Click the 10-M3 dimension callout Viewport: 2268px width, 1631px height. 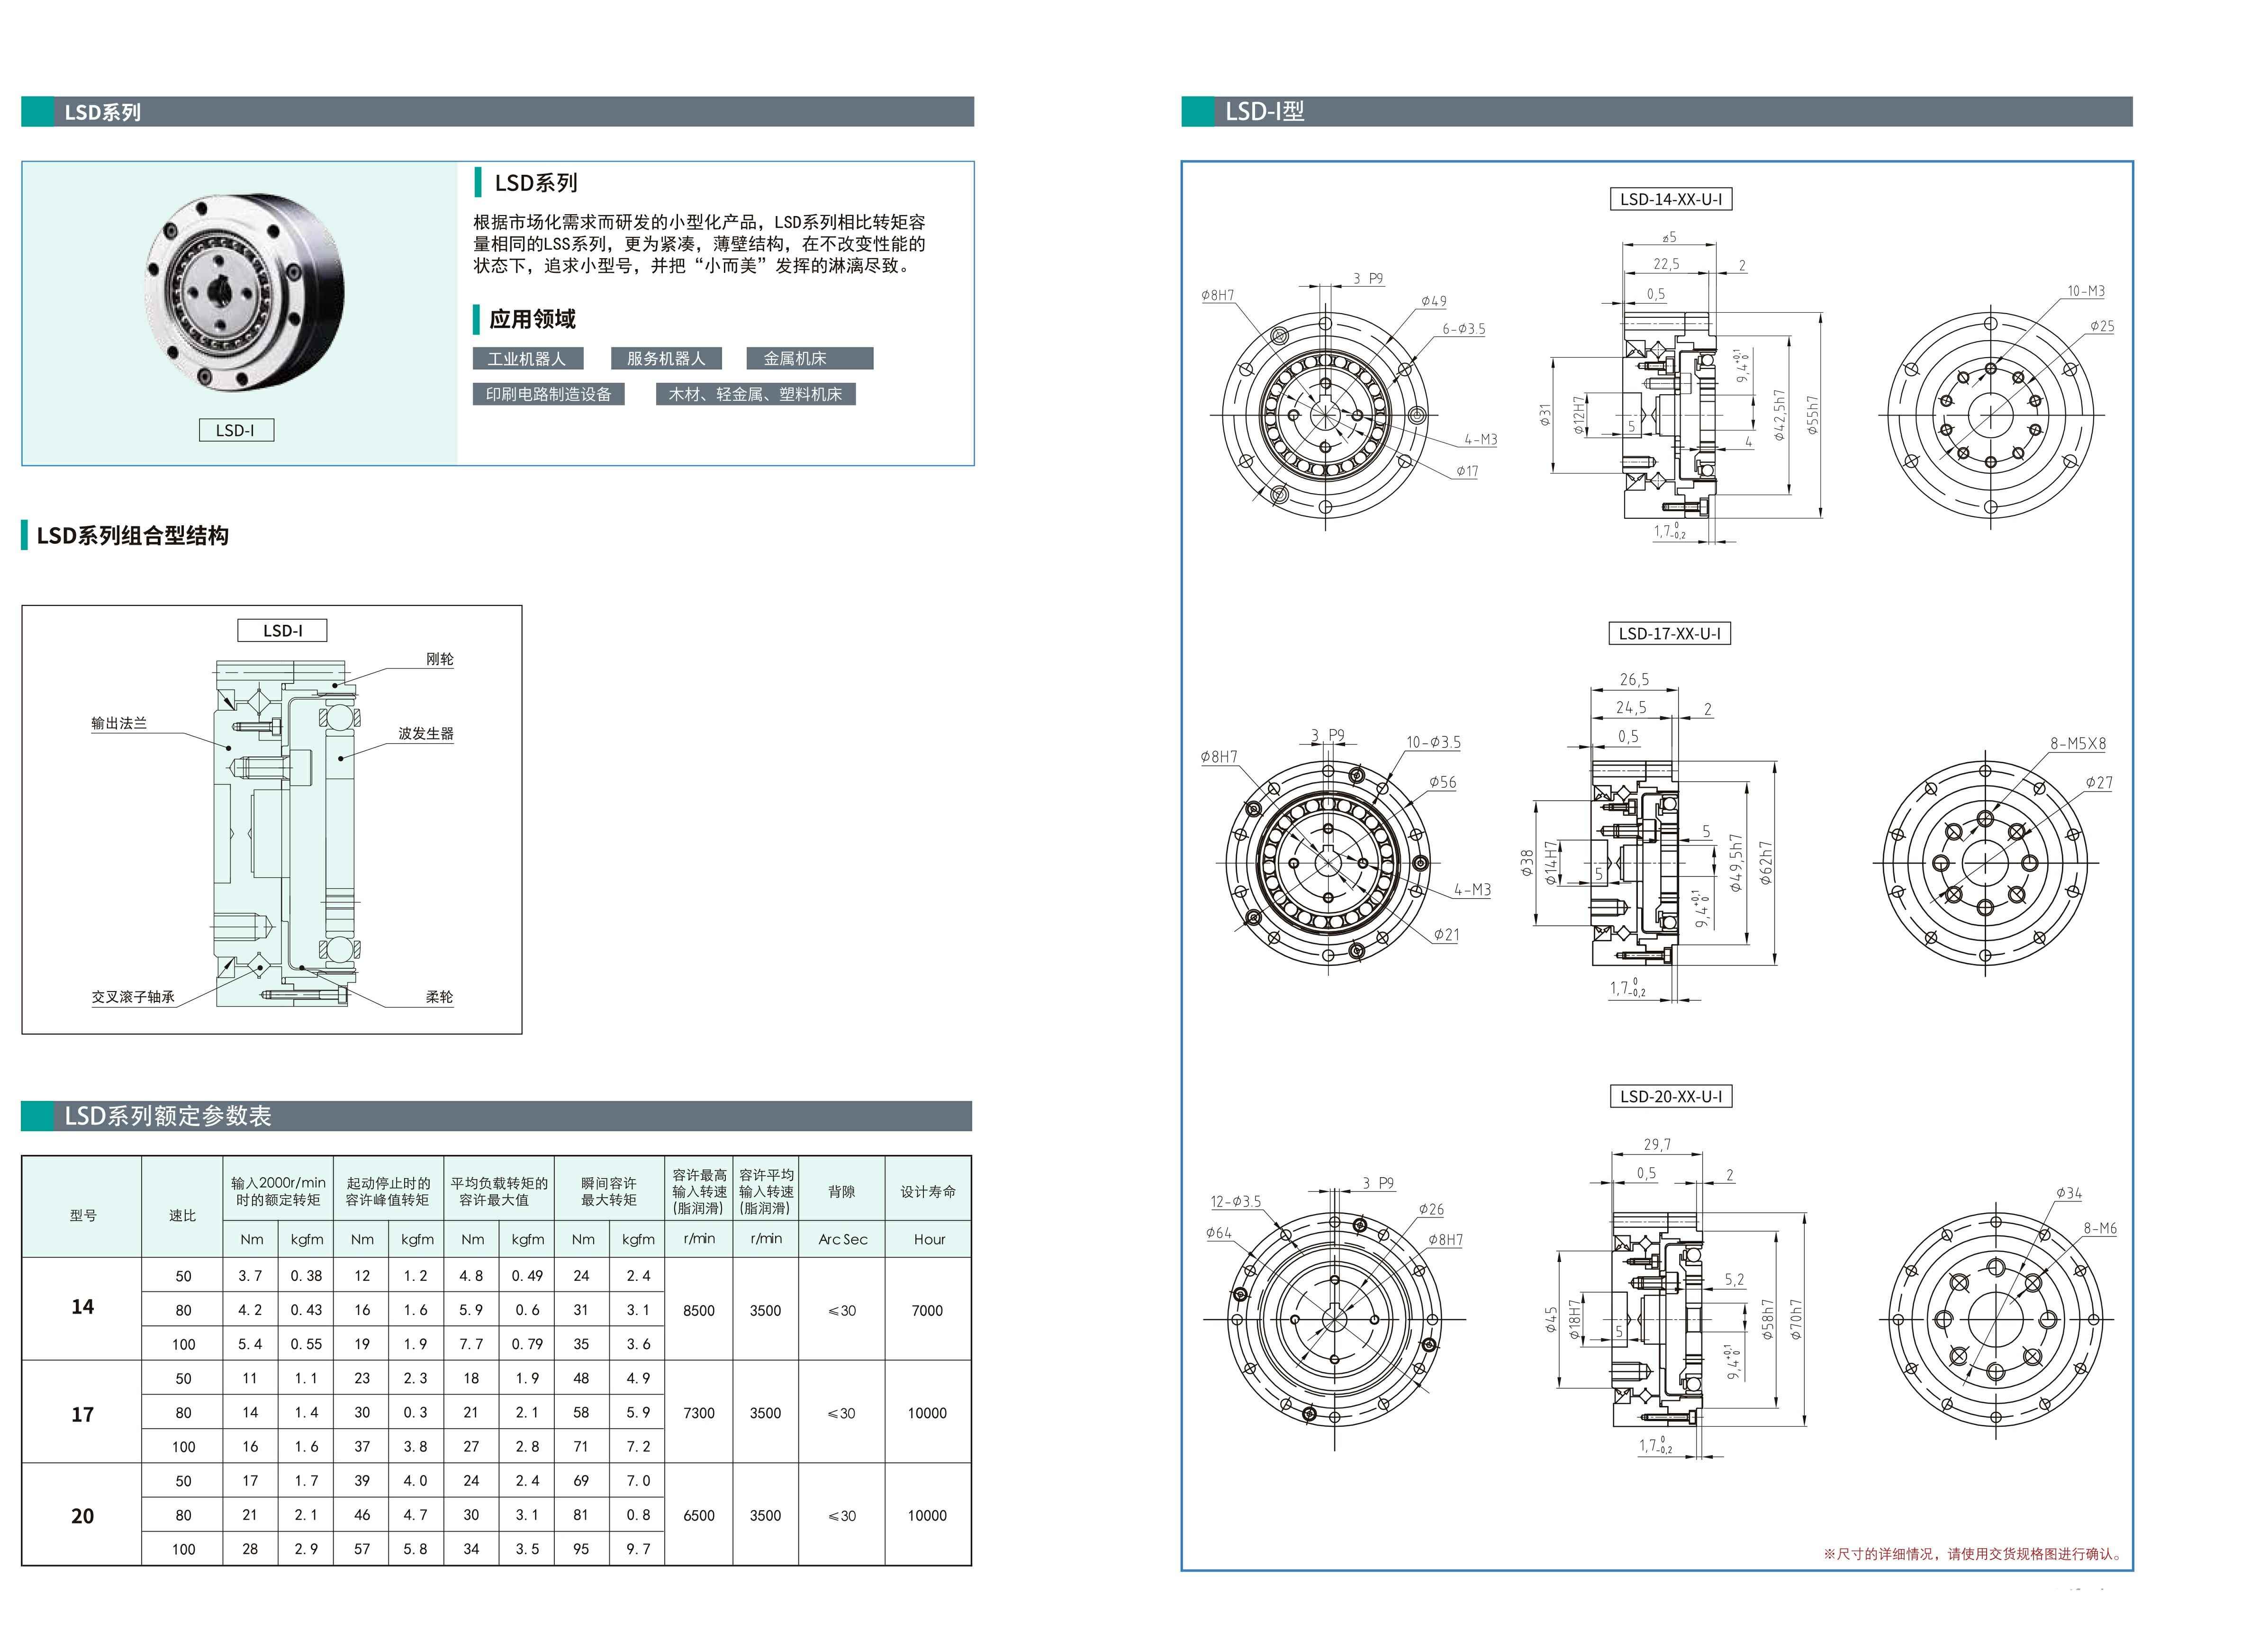(x=2086, y=291)
